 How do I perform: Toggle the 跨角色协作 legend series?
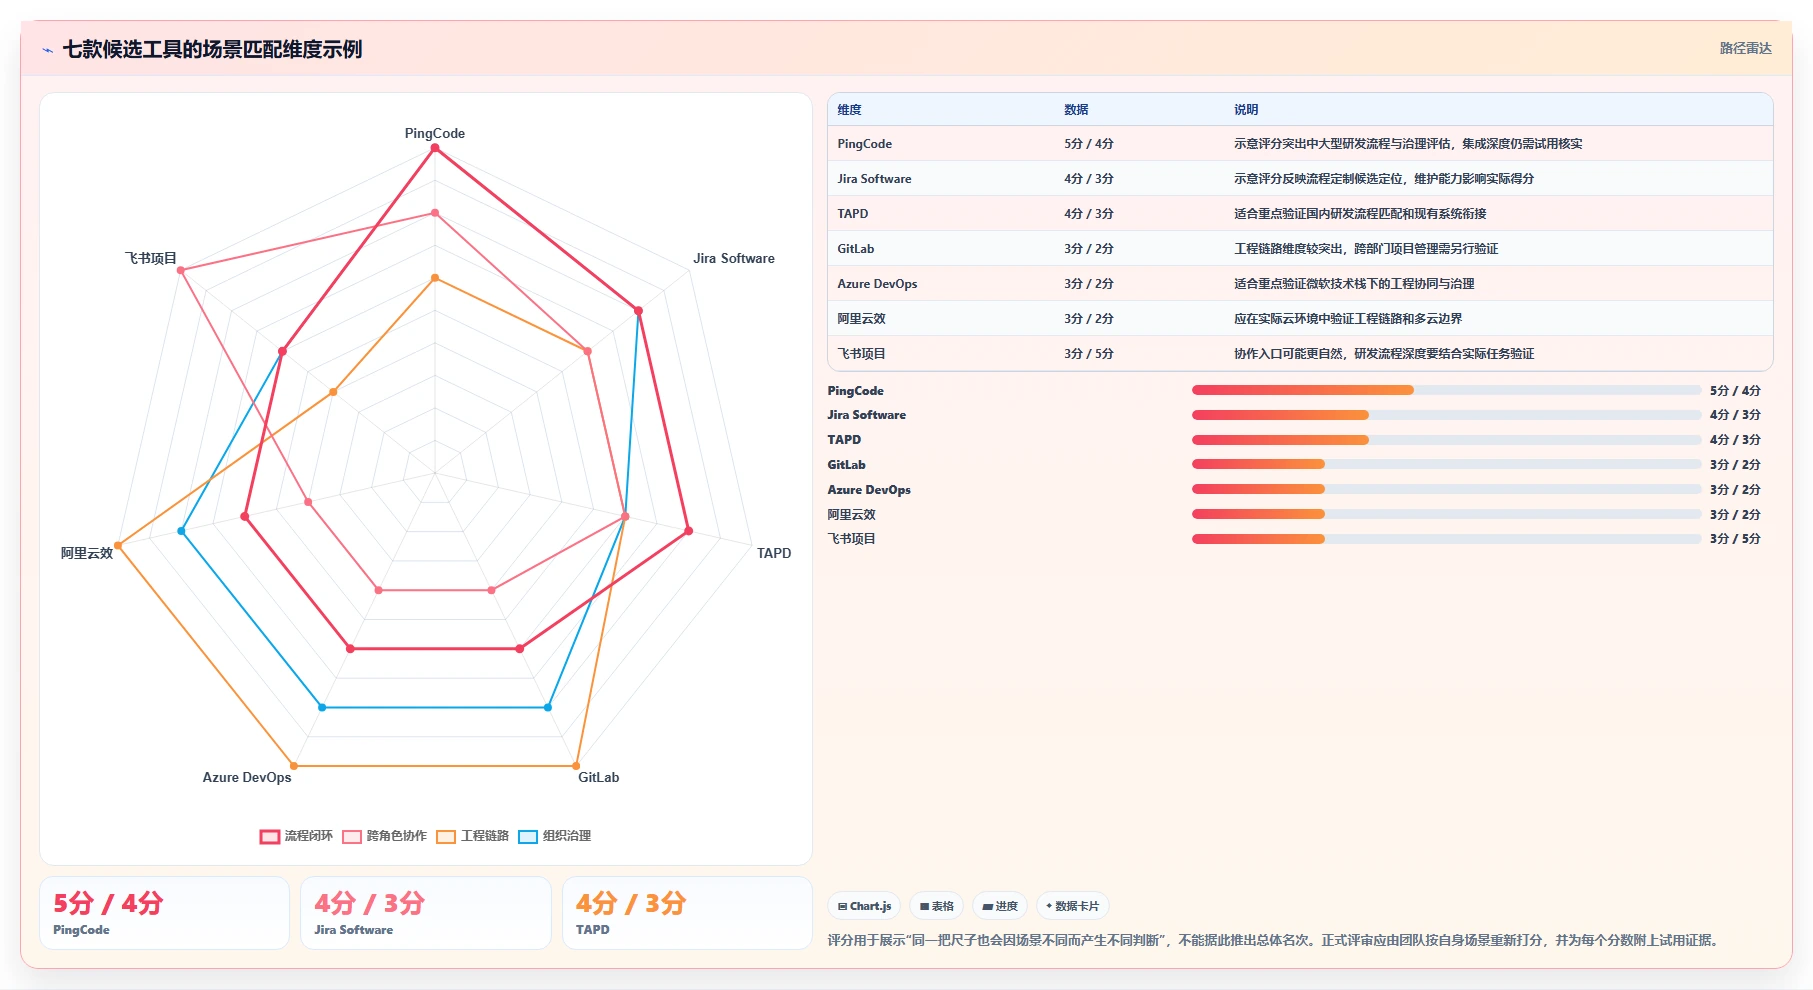coord(384,836)
